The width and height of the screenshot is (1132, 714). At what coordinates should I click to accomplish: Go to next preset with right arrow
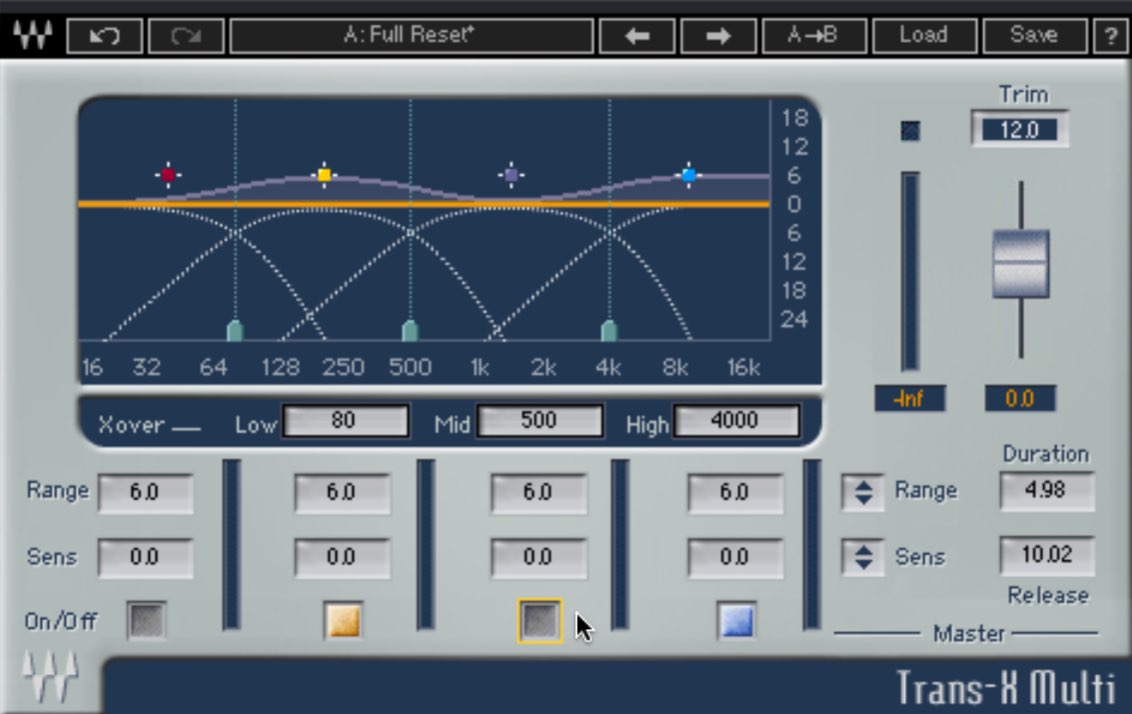pos(718,35)
